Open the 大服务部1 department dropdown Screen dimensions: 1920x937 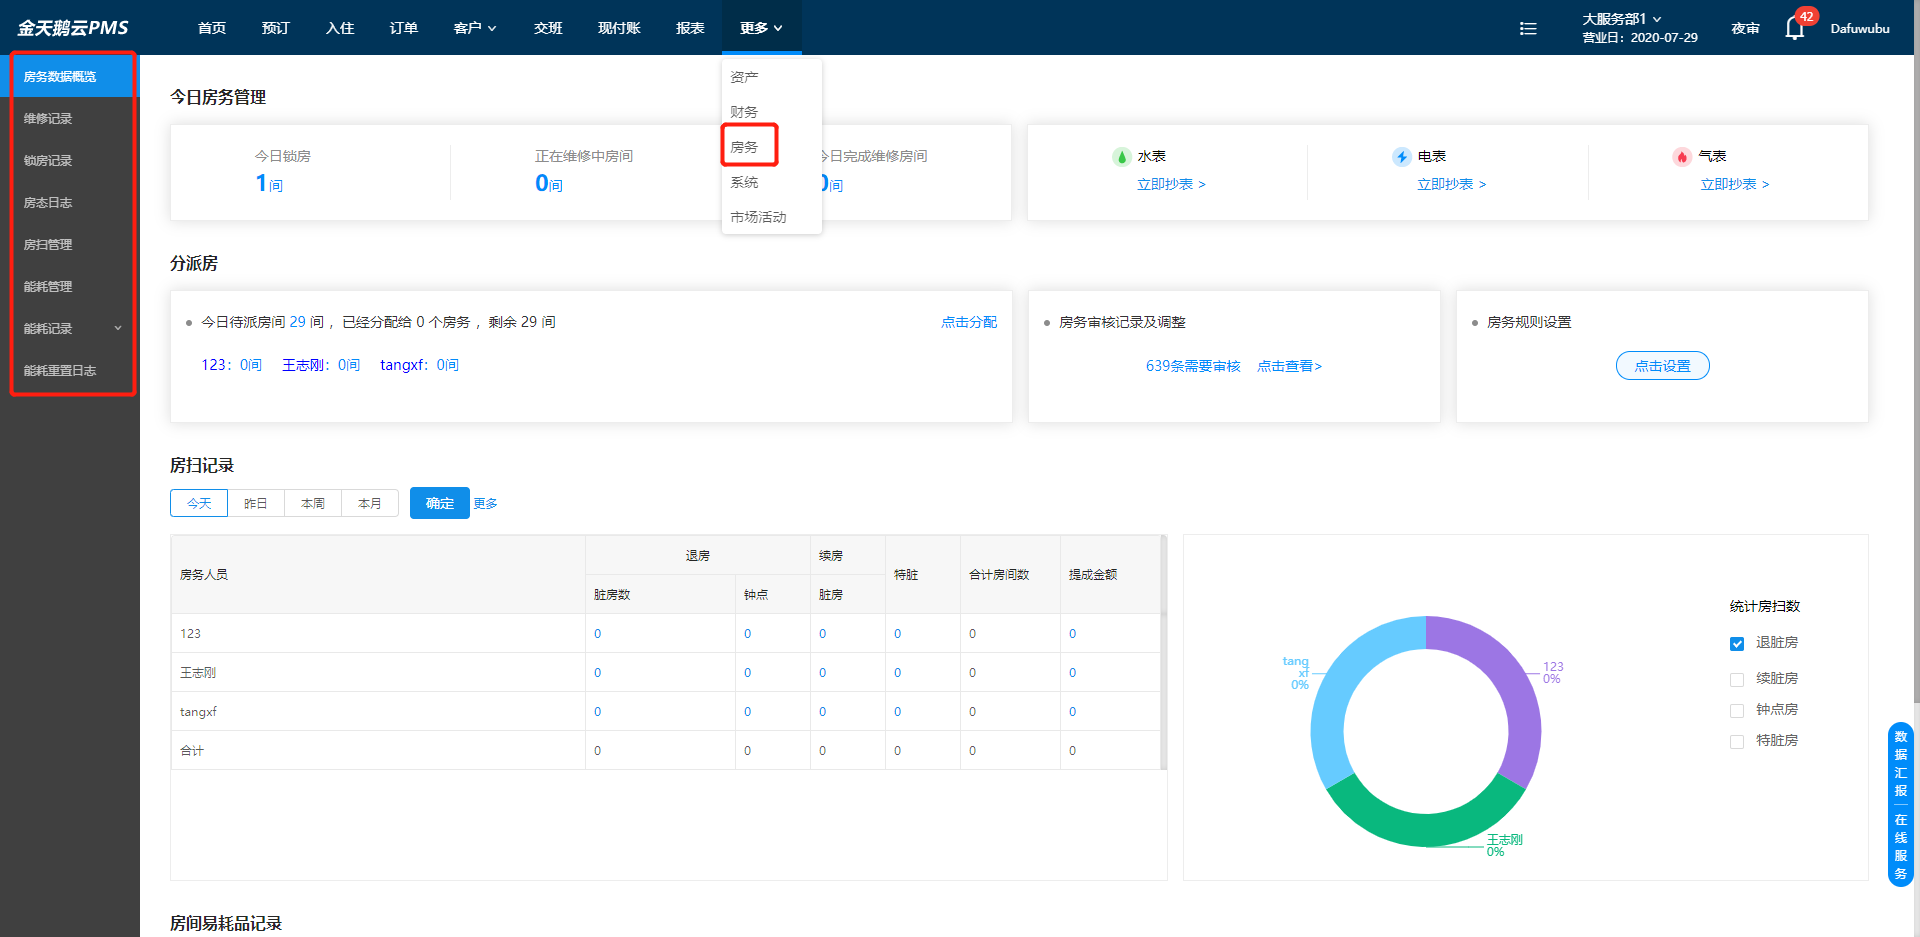(1622, 19)
